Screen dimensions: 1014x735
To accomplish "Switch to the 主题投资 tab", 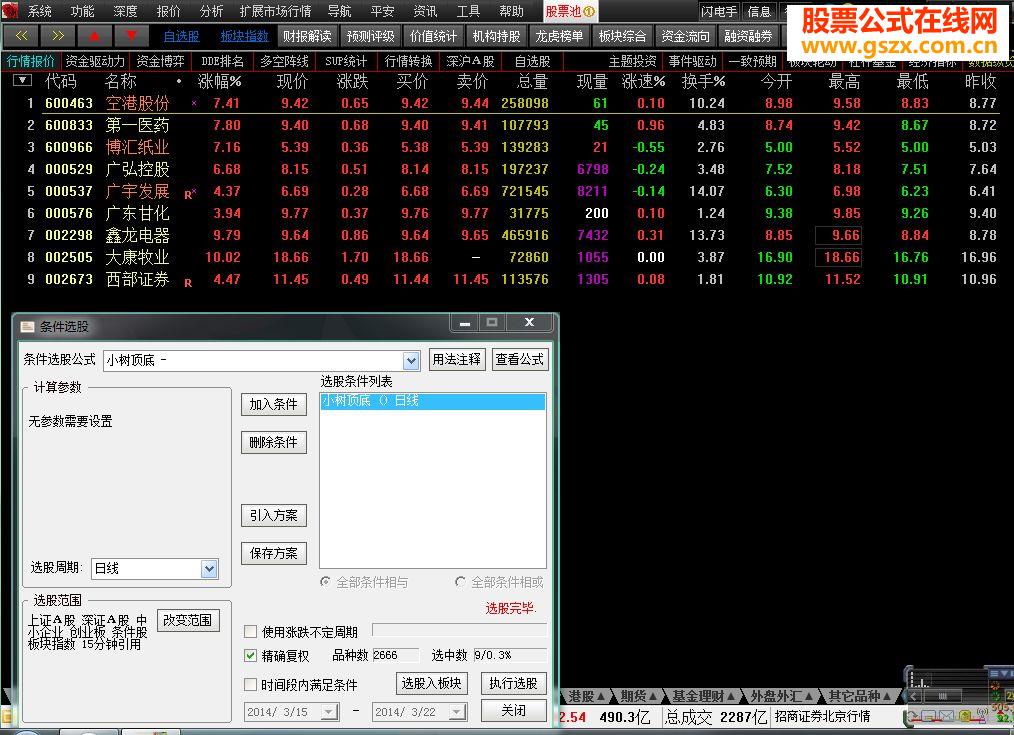I will pyautogui.click(x=632, y=61).
